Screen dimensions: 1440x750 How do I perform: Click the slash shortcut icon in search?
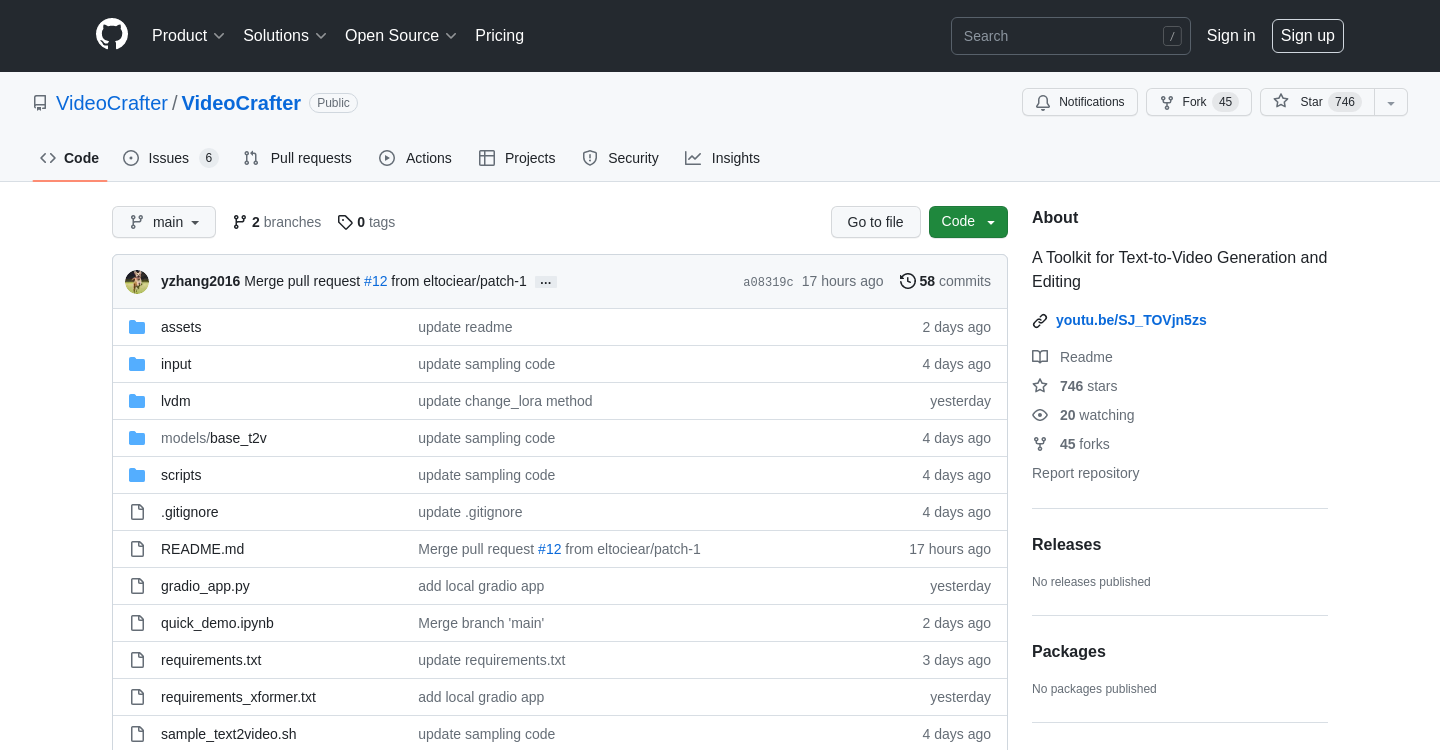click(1172, 36)
